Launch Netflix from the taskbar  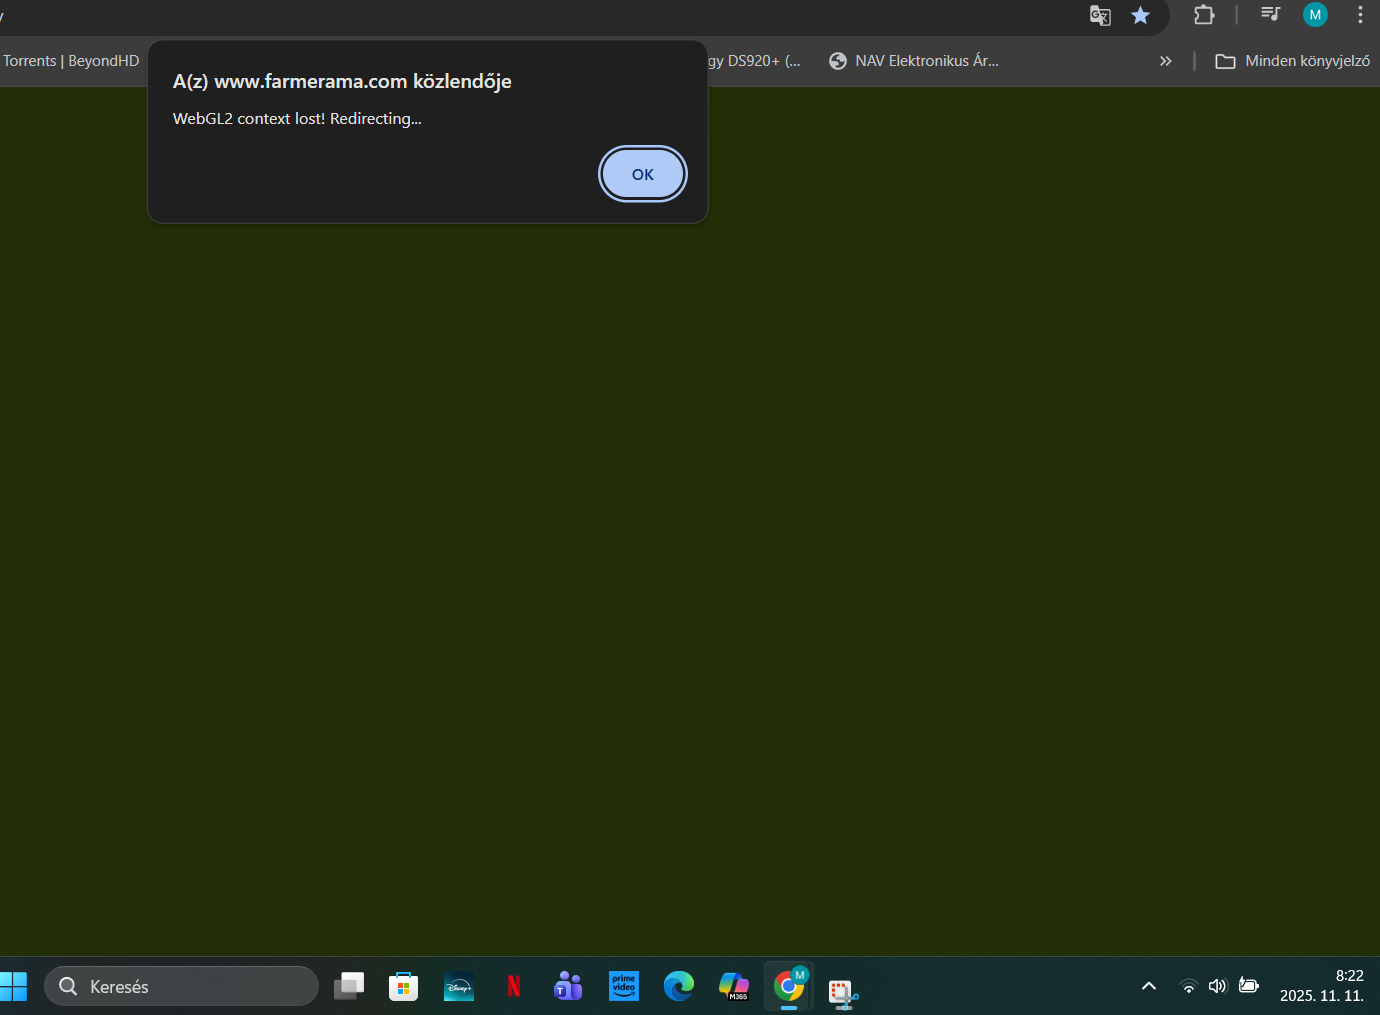(514, 987)
